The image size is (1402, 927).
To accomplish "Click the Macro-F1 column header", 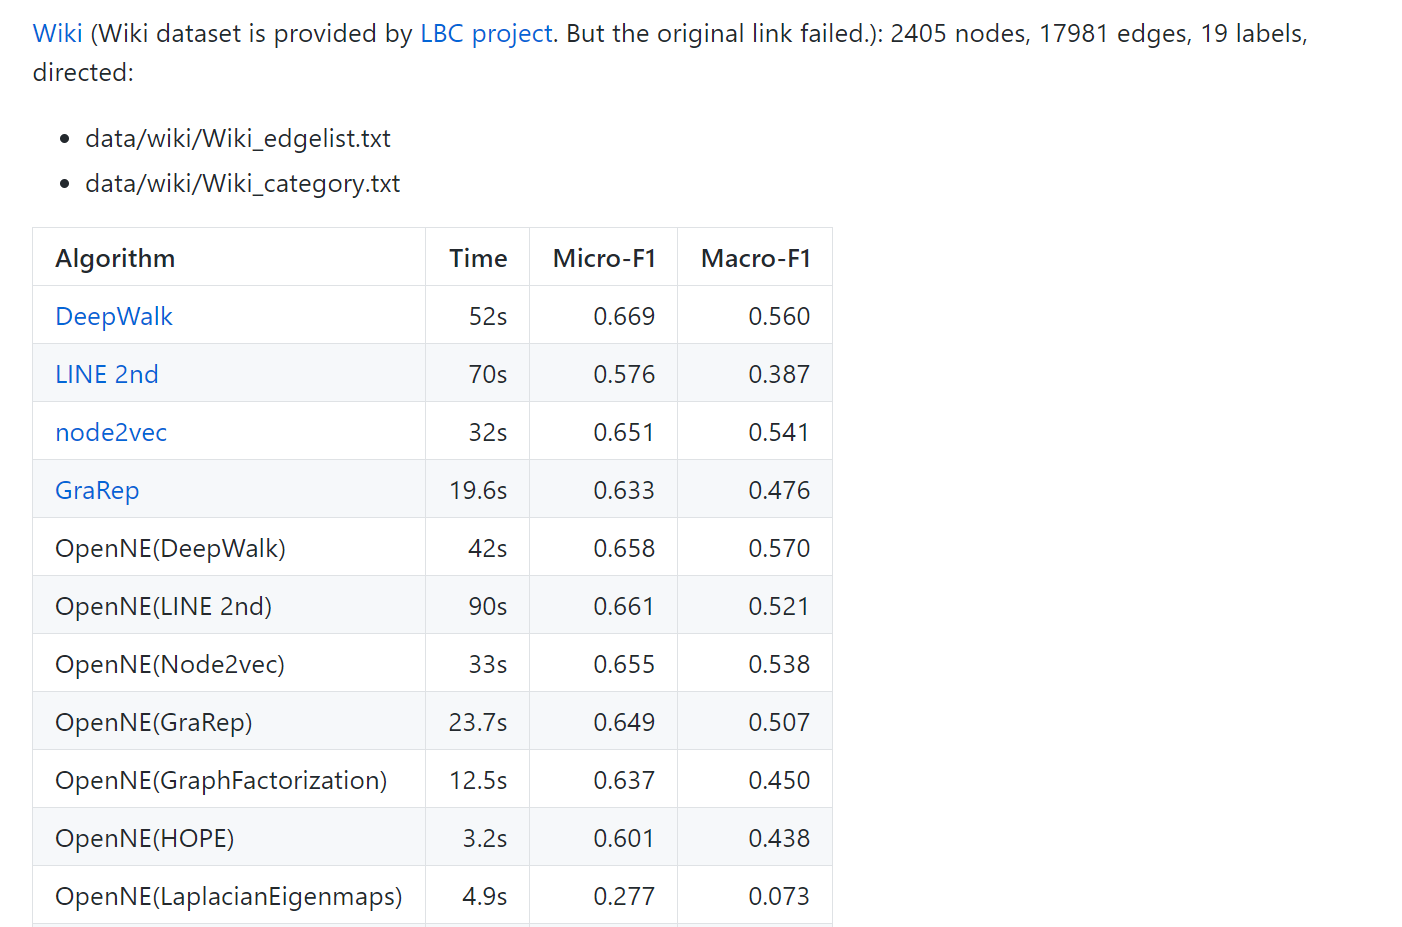I will [x=756, y=258].
